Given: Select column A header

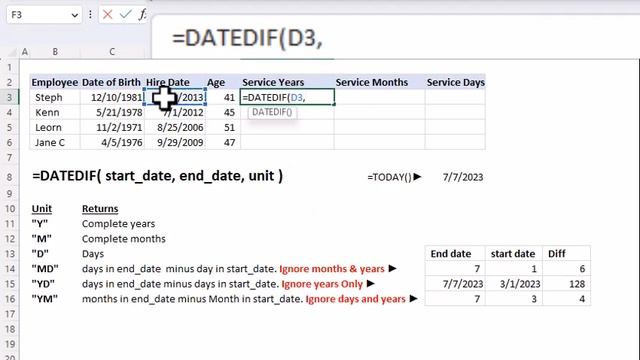Looking at the screenshot, I should click(25, 52).
